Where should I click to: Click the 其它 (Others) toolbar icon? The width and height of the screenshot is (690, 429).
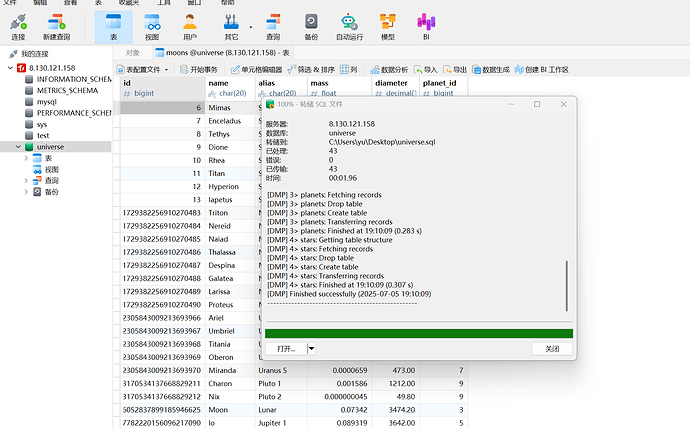click(x=231, y=27)
